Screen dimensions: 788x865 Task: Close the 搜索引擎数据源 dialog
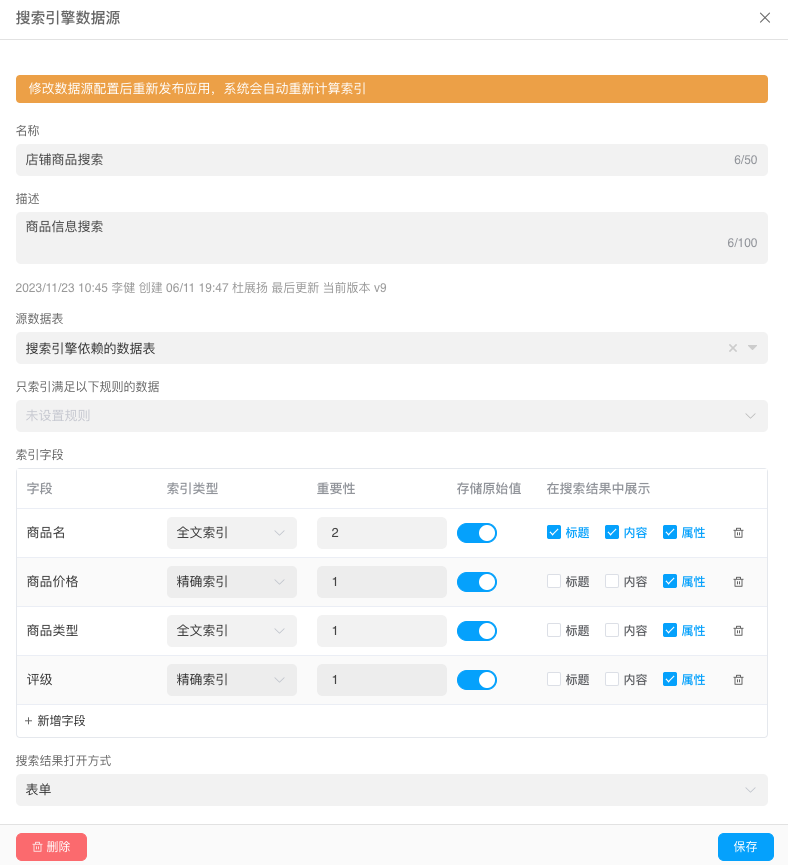coord(765,18)
